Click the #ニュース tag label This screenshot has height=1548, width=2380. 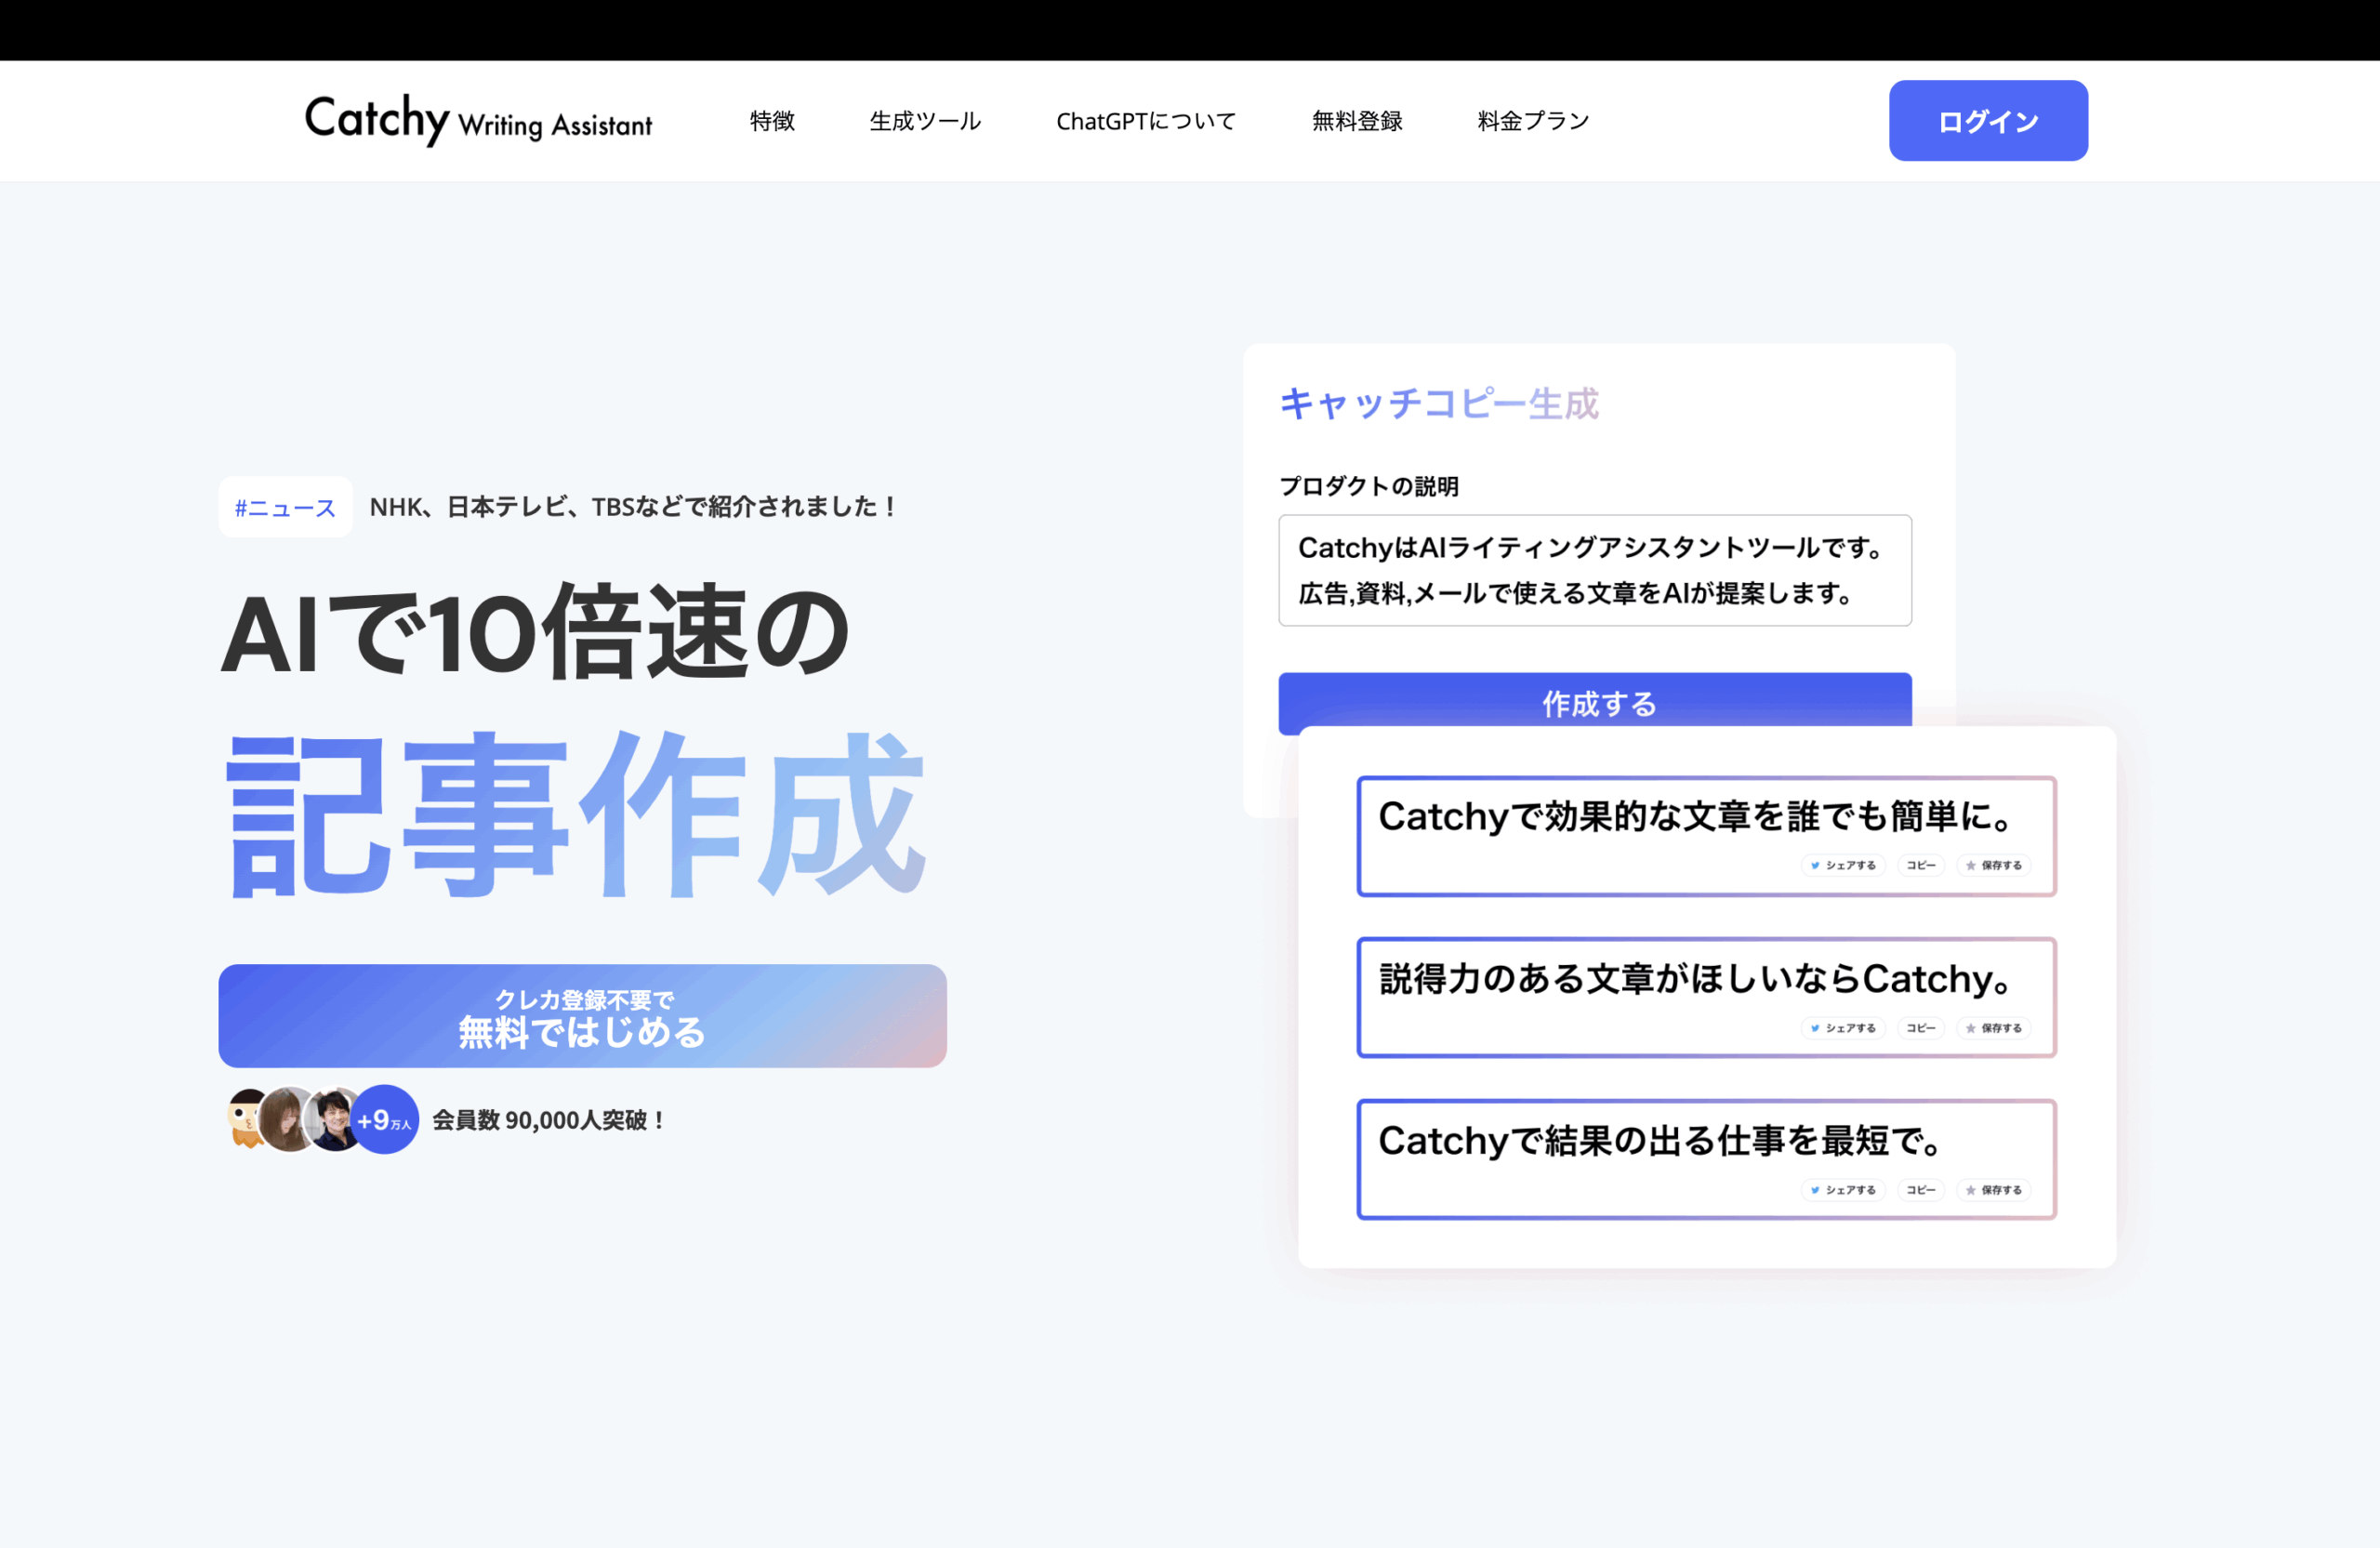click(285, 507)
